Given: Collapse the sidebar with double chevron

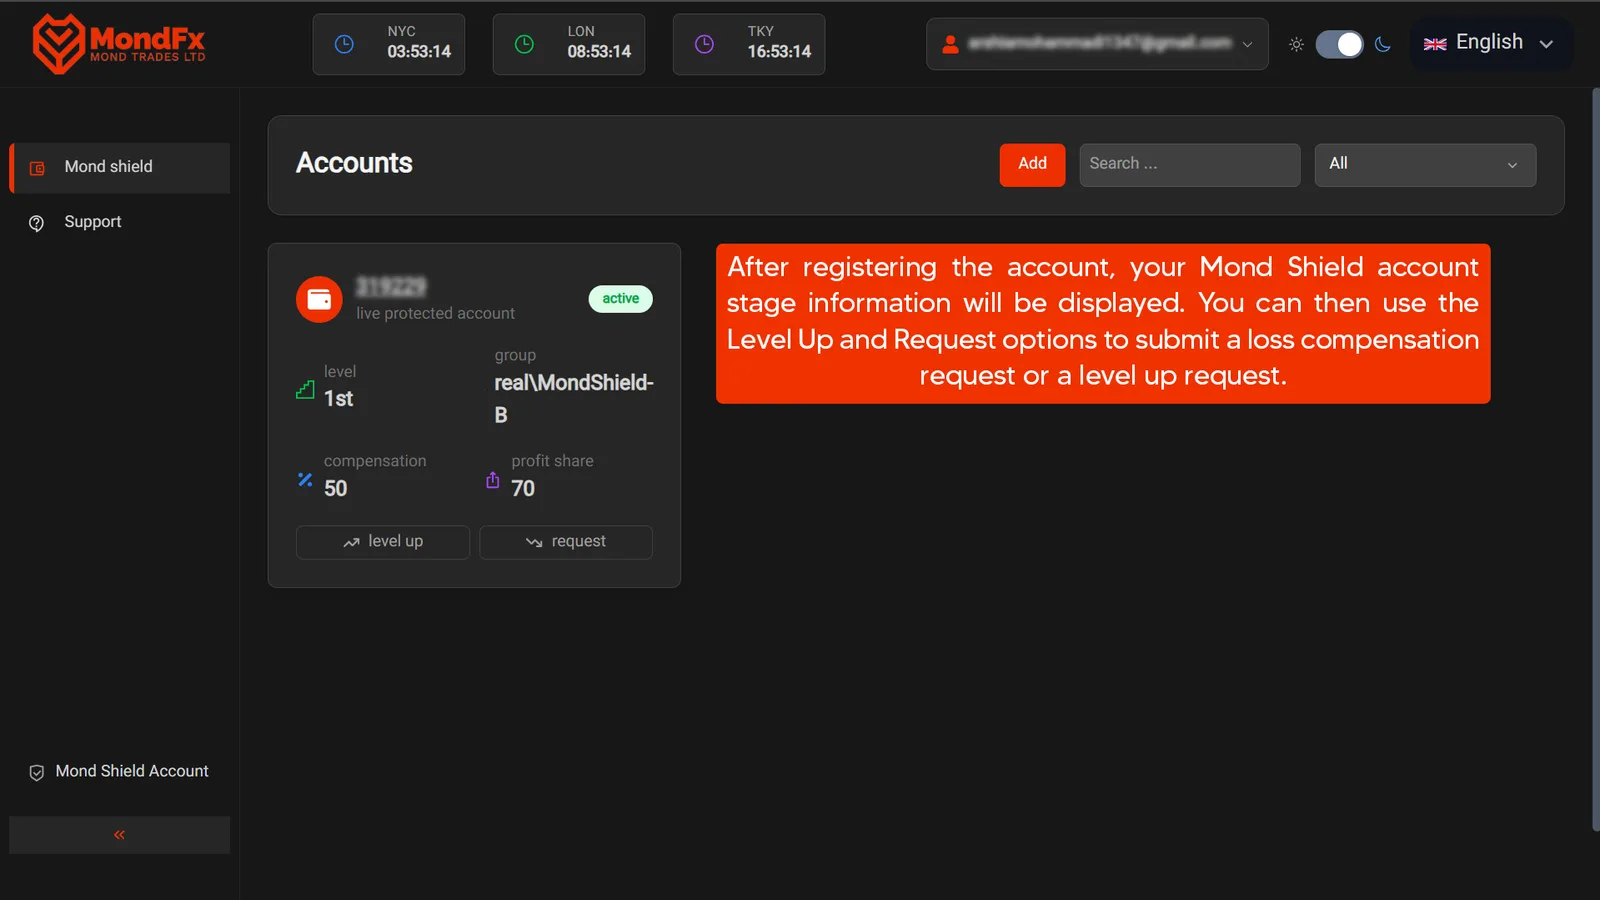Looking at the screenshot, I should [x=119, y=835].
